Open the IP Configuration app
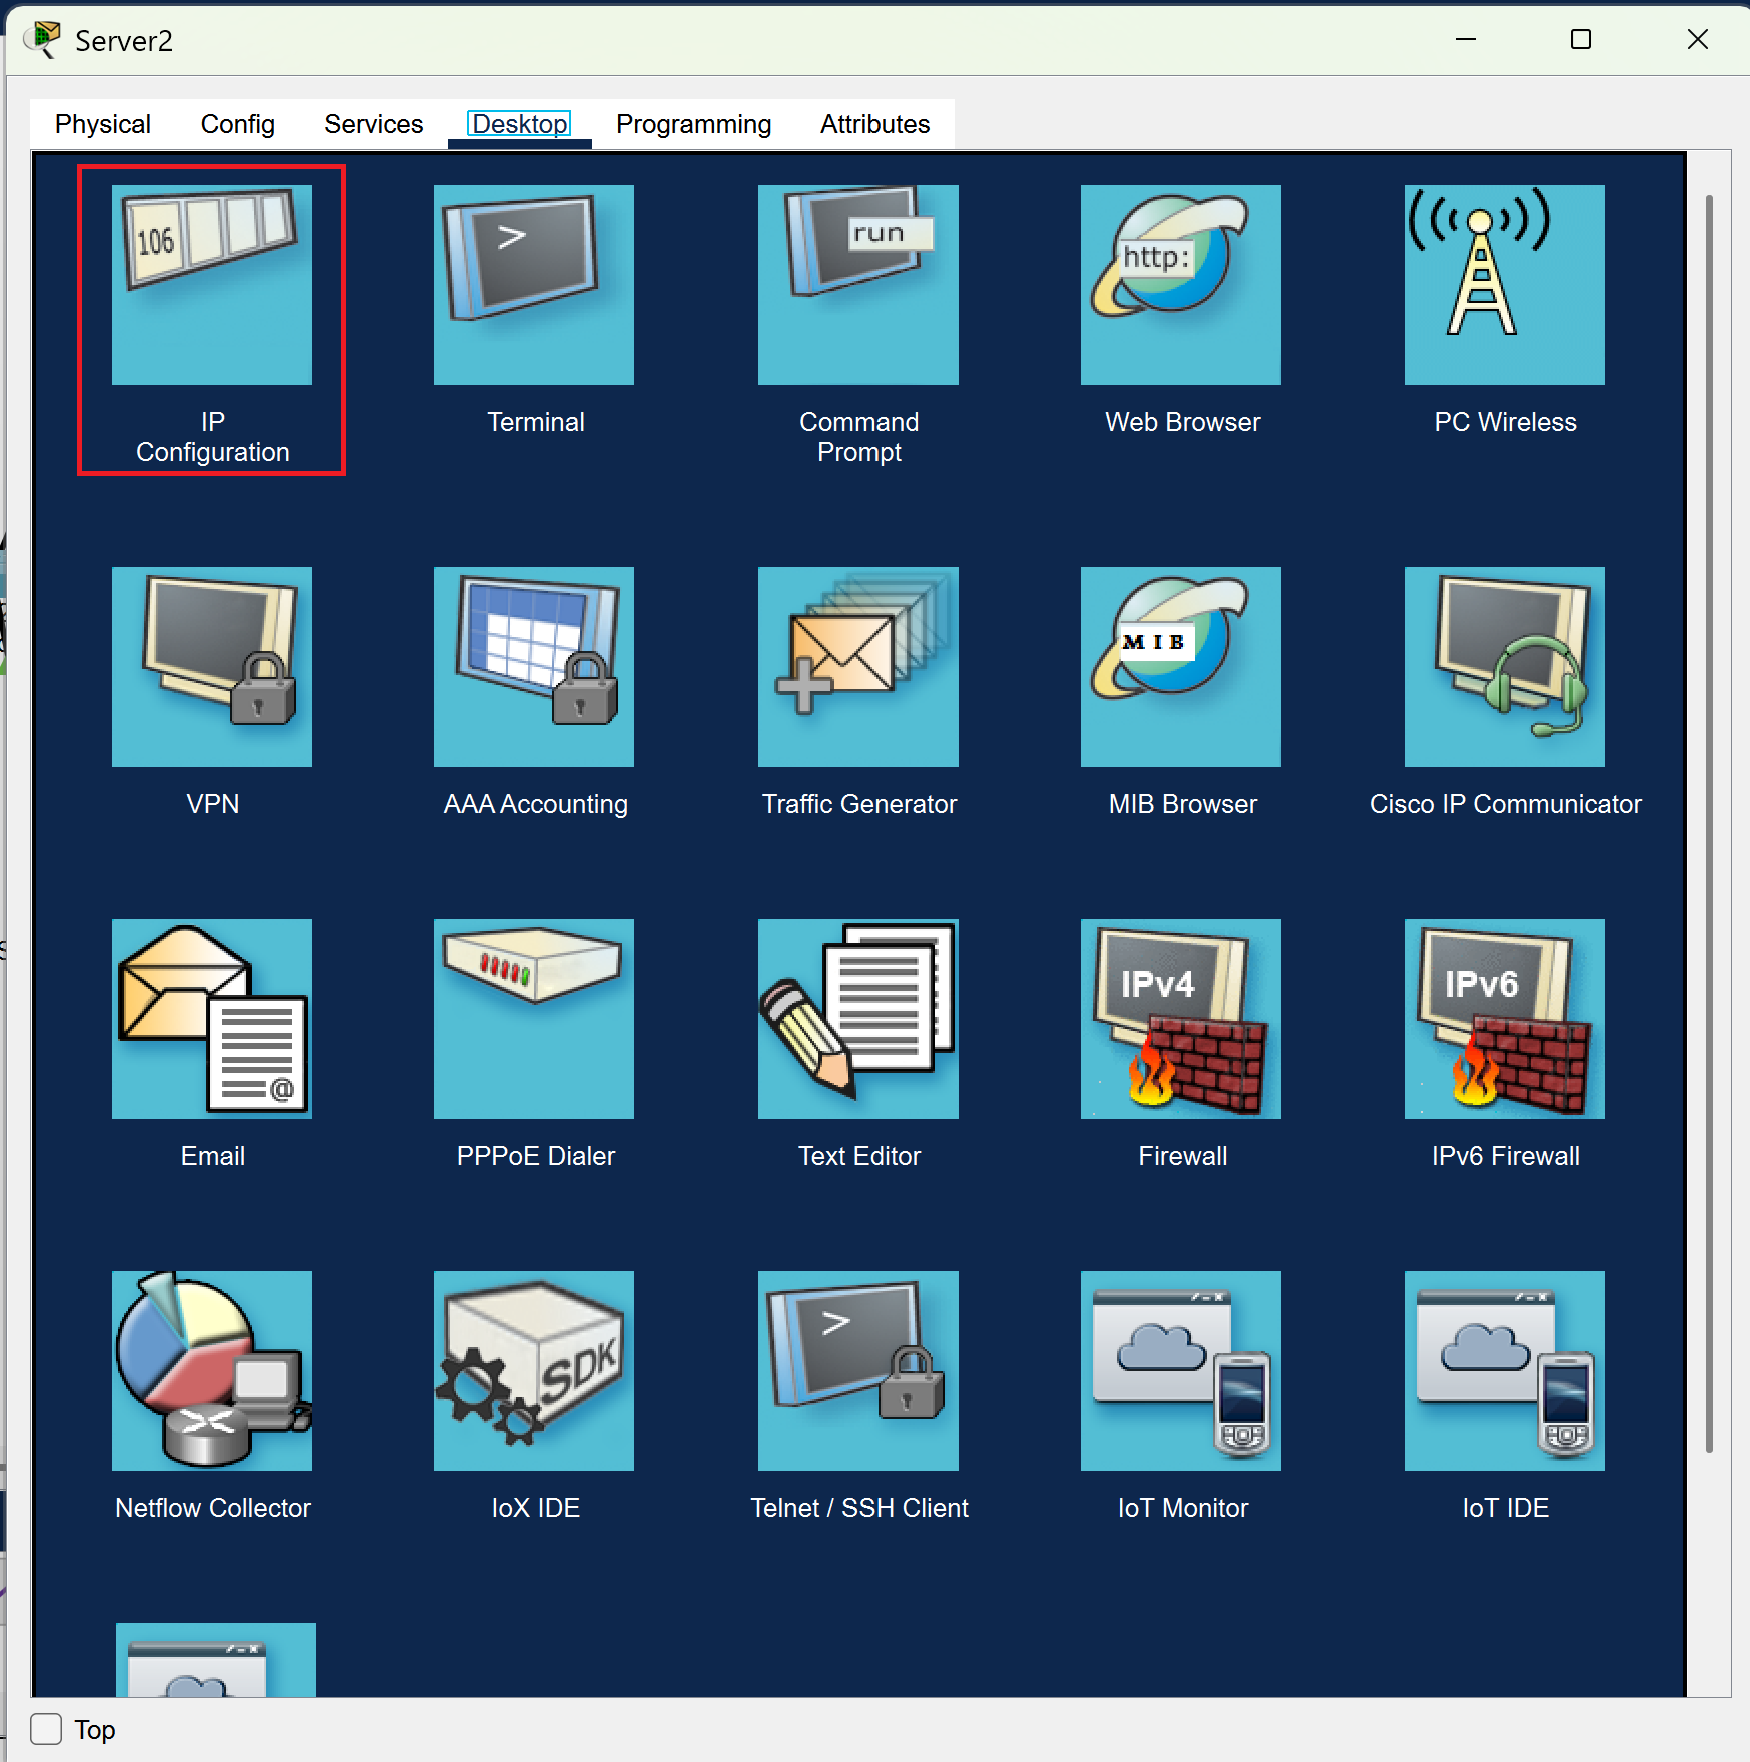The image size is (1750, 1762). click(x=212, y=285)
